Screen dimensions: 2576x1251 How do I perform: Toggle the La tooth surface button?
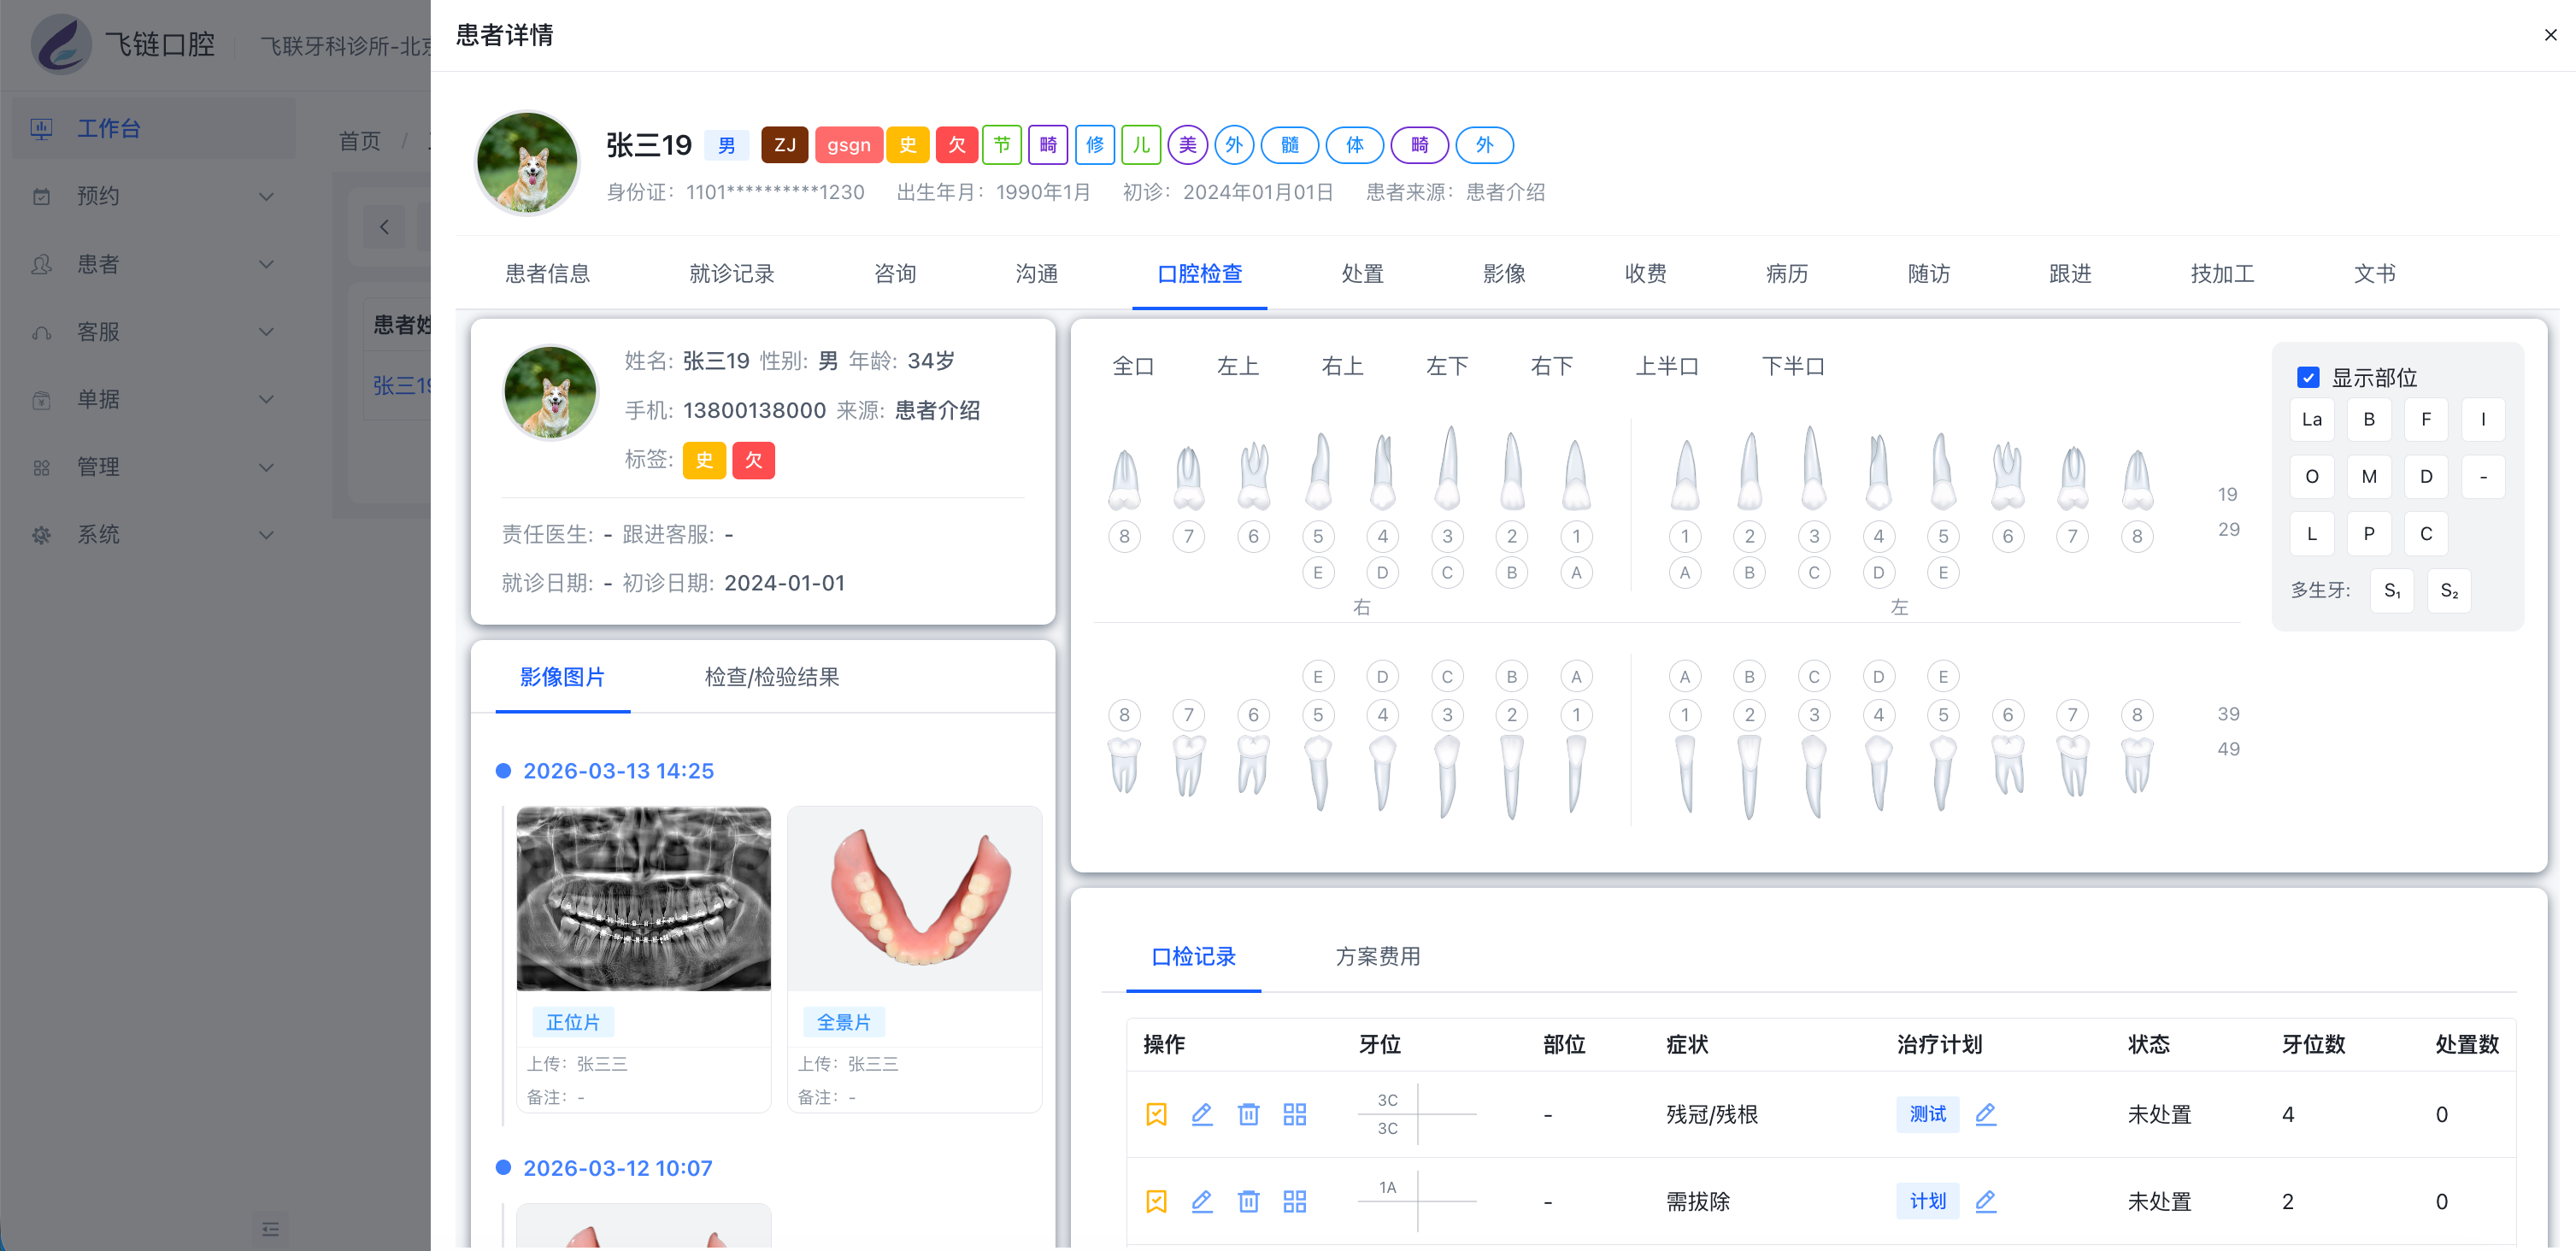pyautogui.click(x=2312, y=420)
